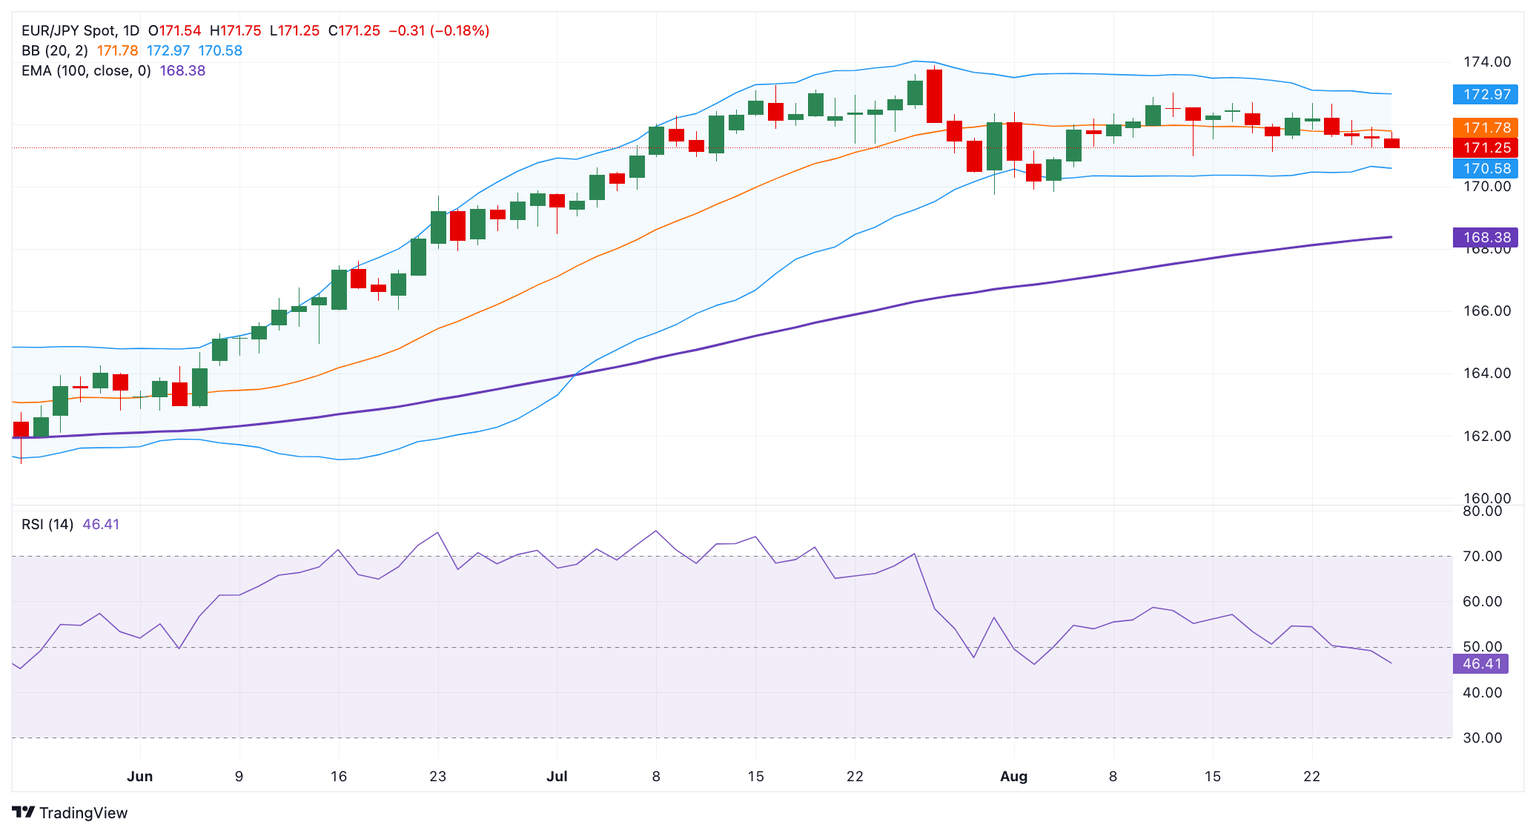This screenshot has height=833, width=1536.
Task: Click the blue 172.97 upper band price tag
Action: click(x=1486, y=95)
